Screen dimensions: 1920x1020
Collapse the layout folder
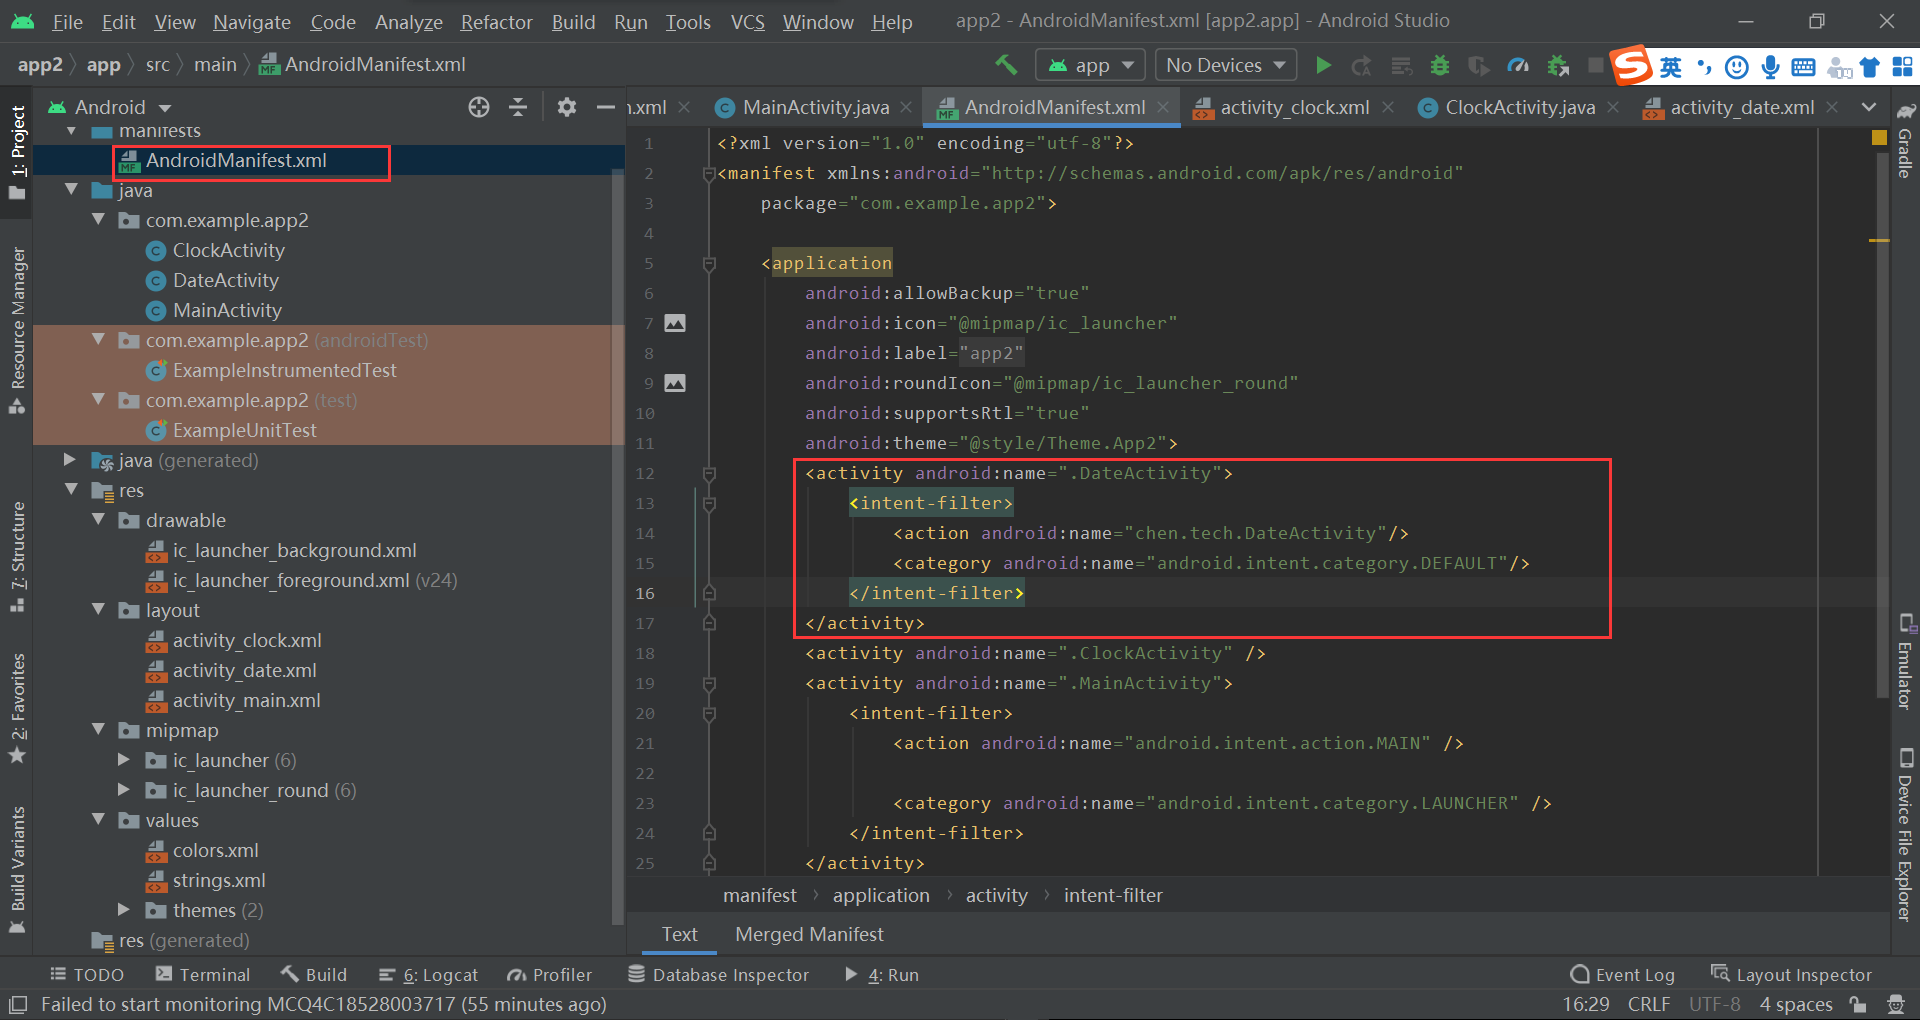pyautogui.click(x=98, y=610)
